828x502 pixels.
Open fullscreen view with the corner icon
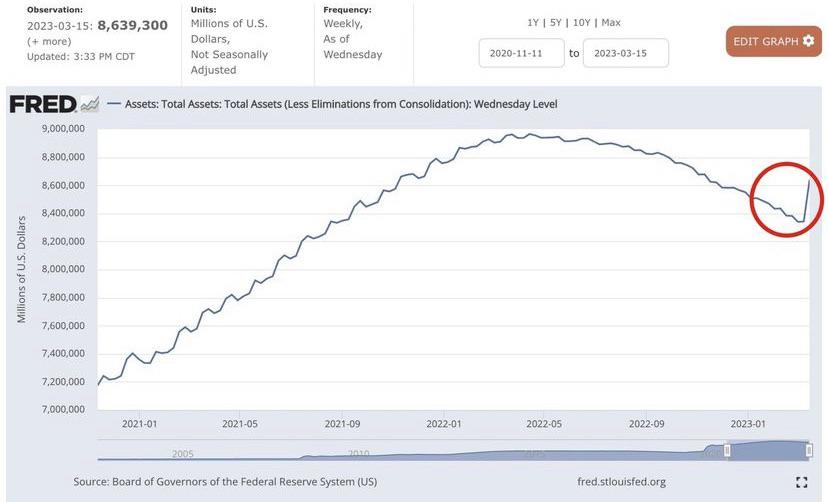801,482
